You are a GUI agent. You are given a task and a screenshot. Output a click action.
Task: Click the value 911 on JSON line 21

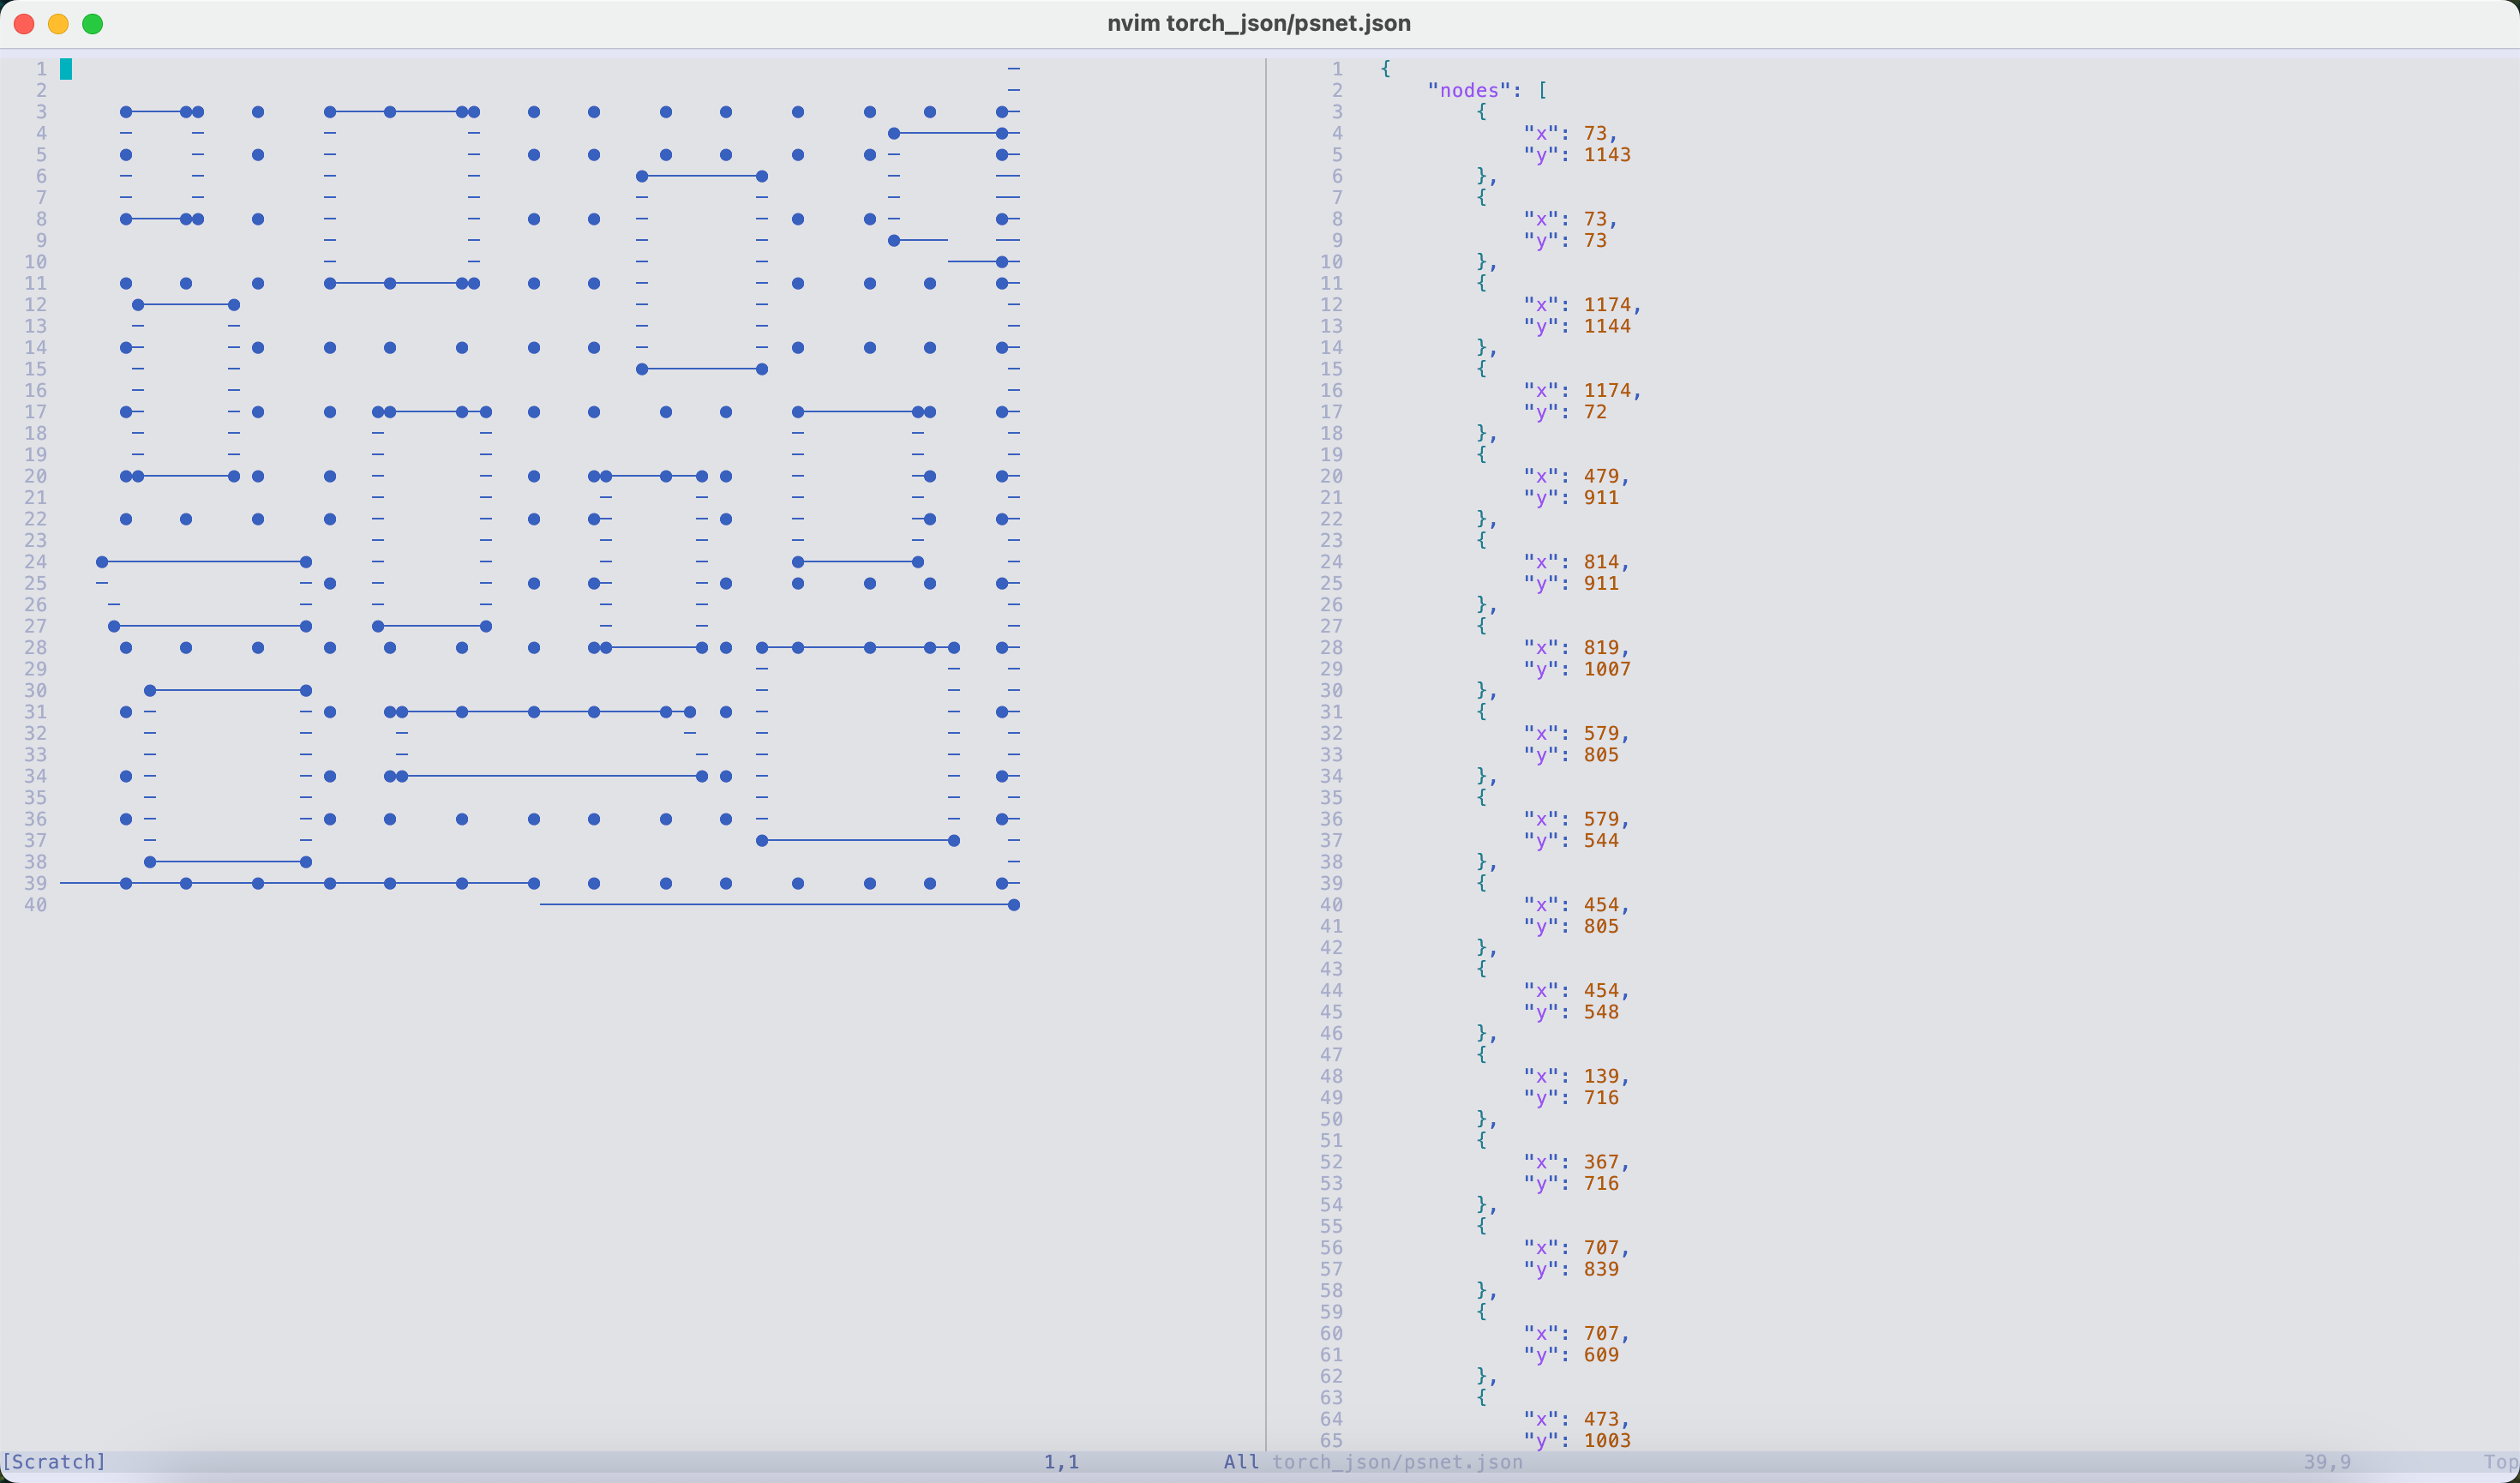coord(1600,498)
